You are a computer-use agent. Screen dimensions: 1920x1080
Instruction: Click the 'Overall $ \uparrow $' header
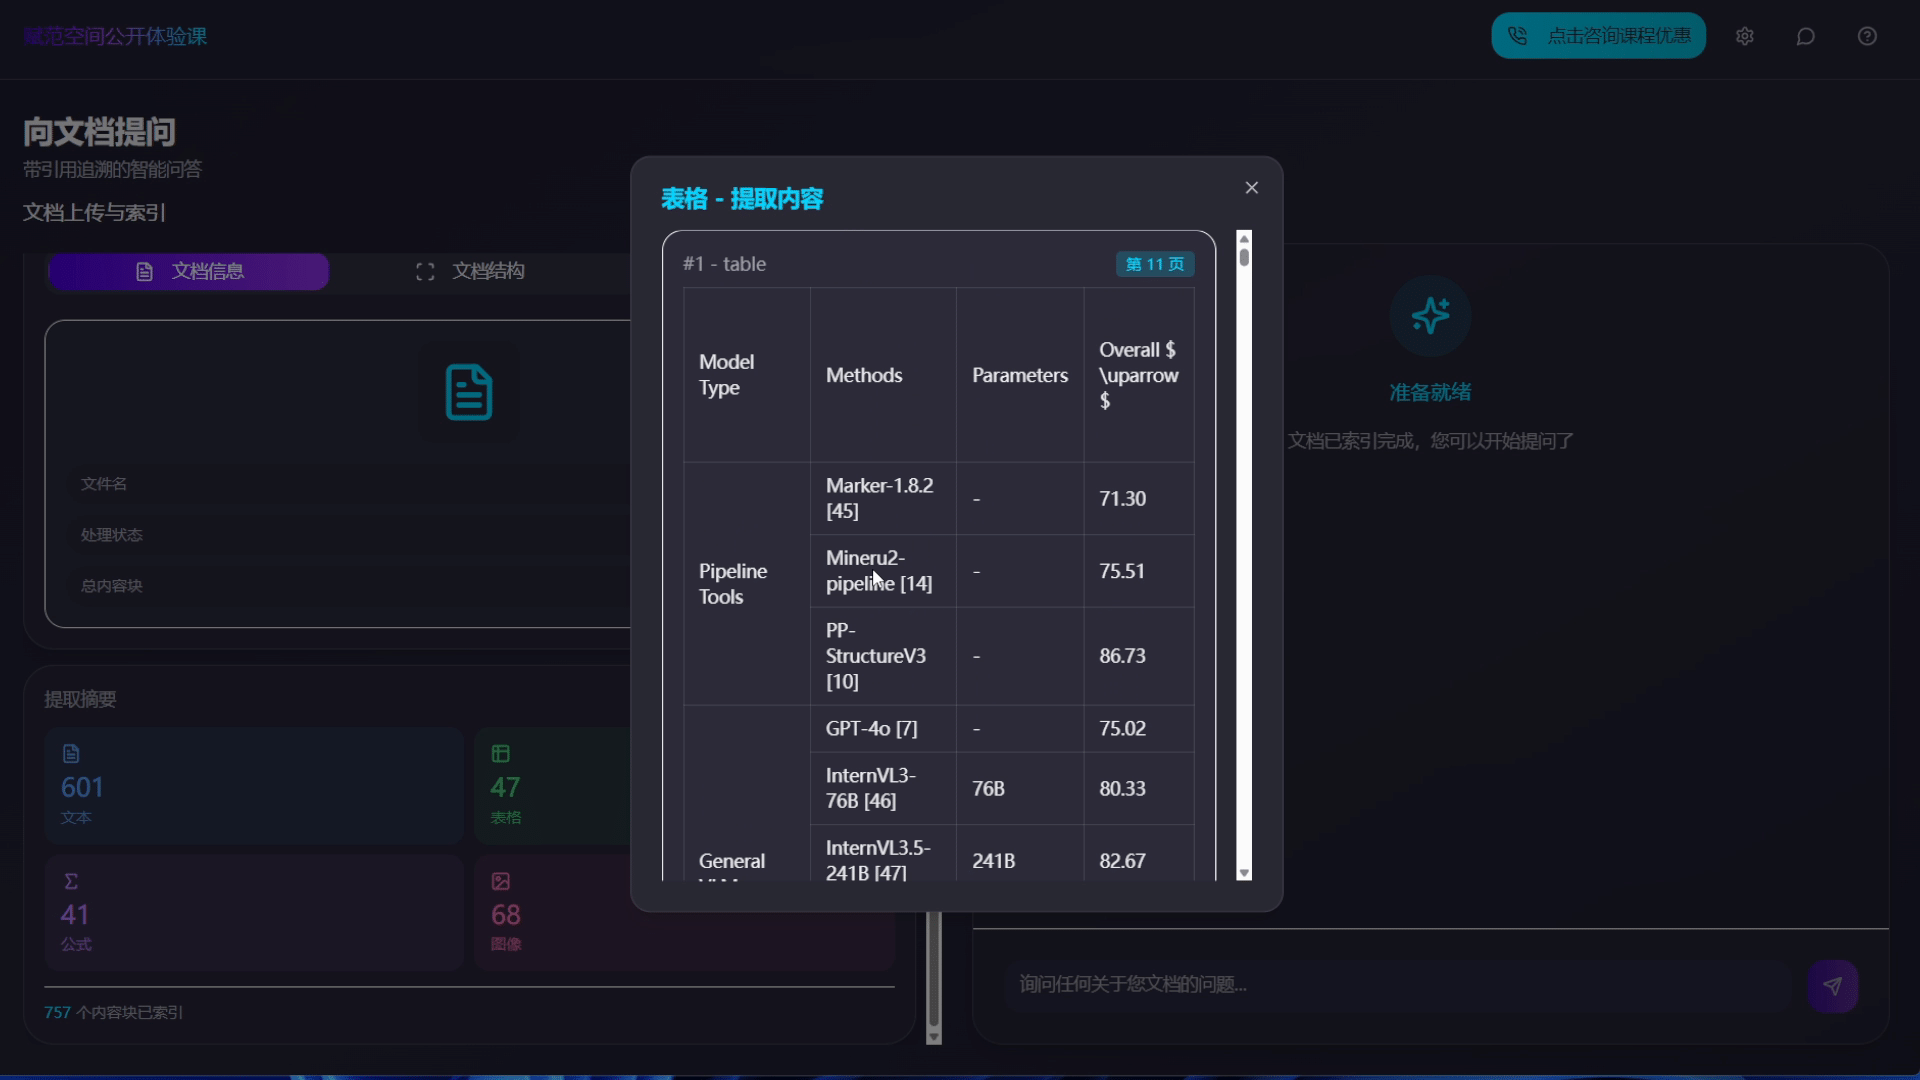(x=1139, y=375)
